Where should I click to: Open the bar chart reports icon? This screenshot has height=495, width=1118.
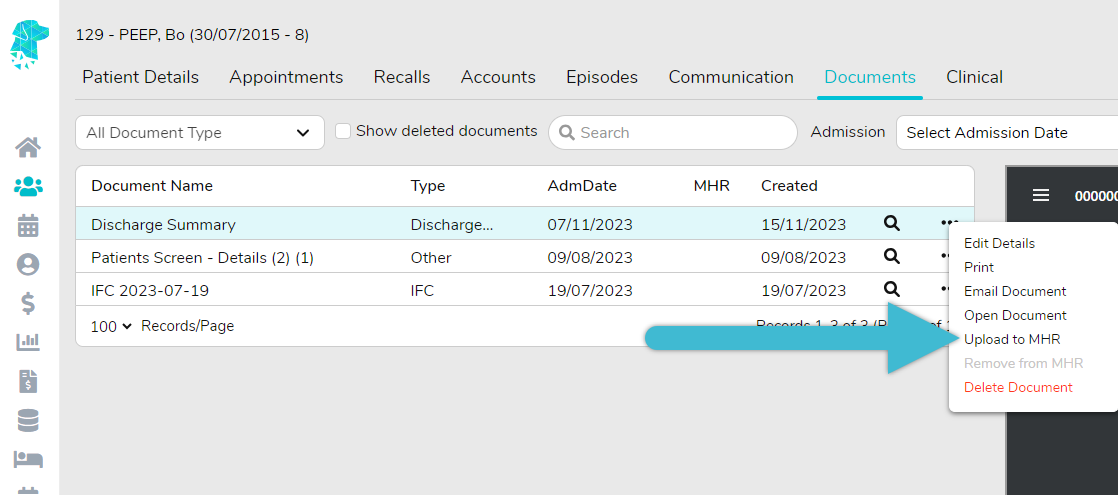pyautogui.click(x=28, y=342)
